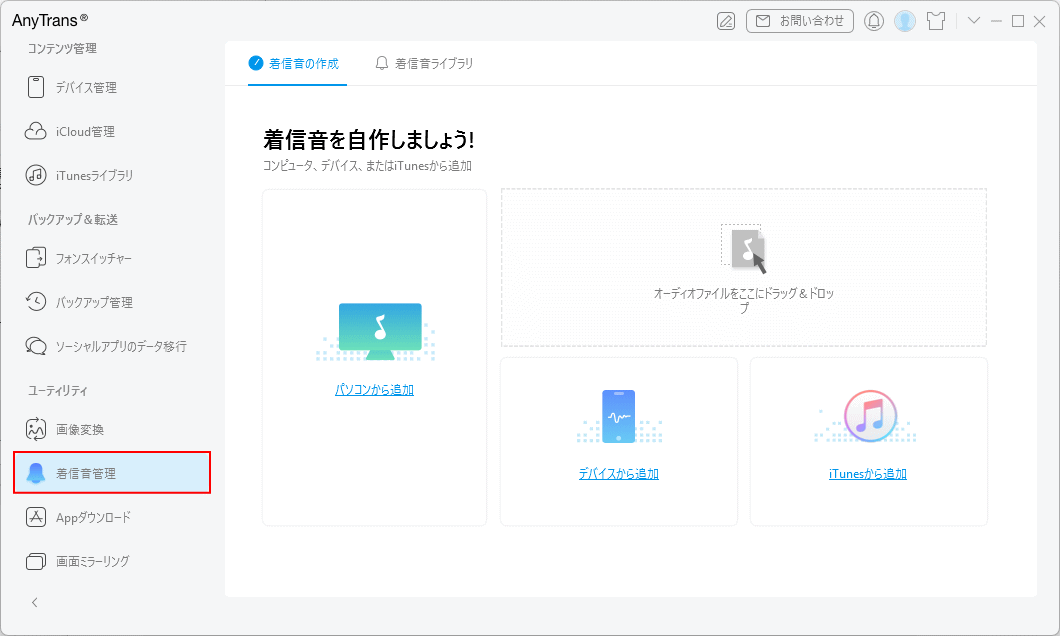This screenshot has height=636, width=1060.
Task: Minimize the AnyTrans window
Action: click(x=996, y=22)
